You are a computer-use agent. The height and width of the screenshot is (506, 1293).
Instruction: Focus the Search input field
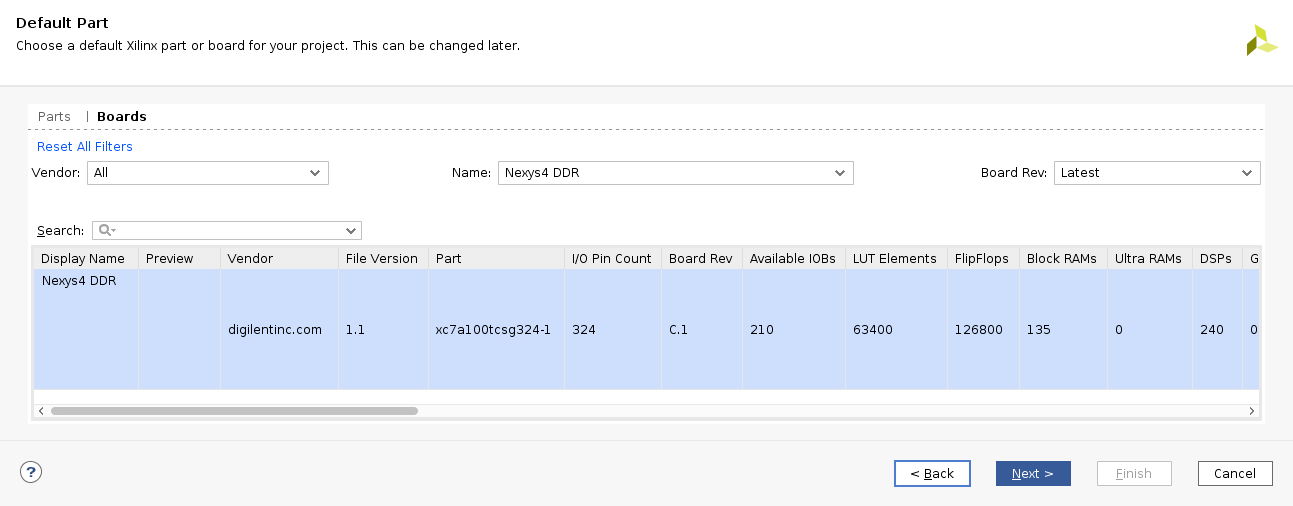click(227, 230)
